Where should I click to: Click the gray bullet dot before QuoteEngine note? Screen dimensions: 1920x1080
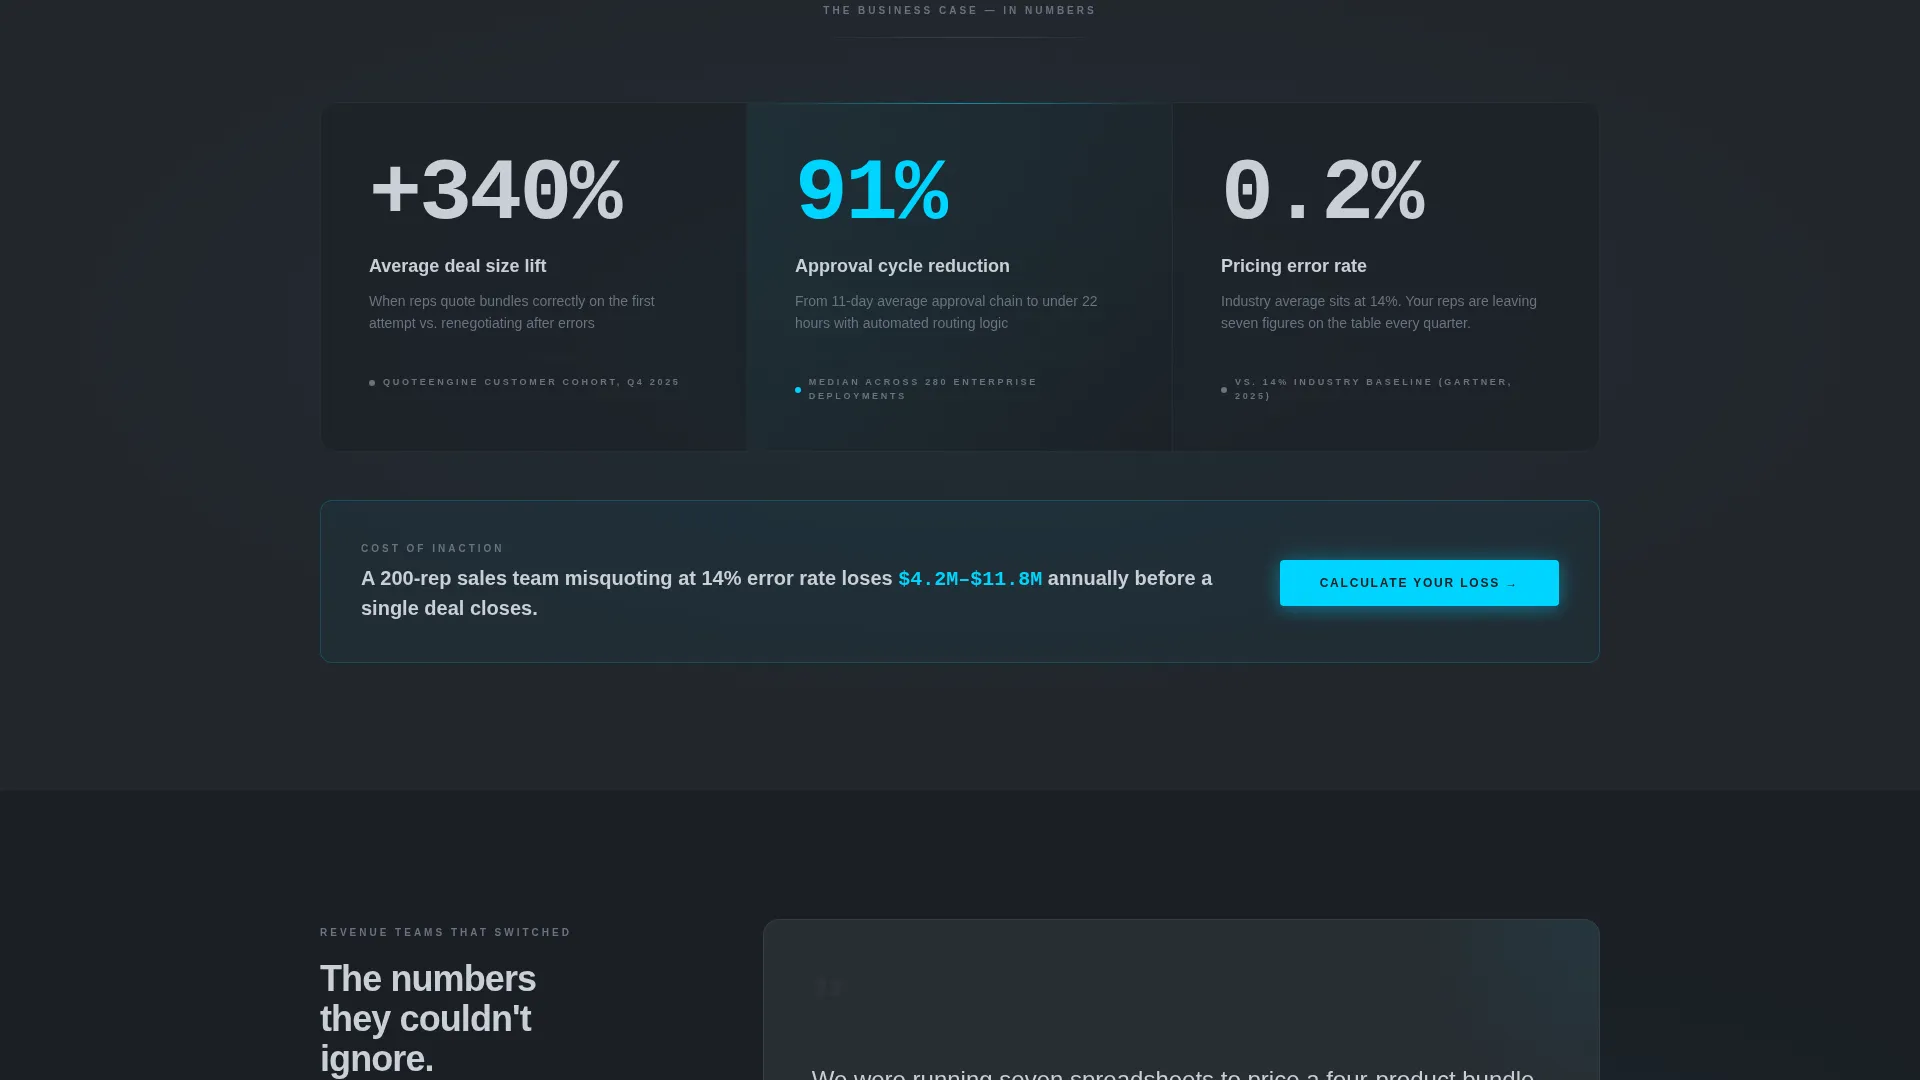click(x=372, y=383)
